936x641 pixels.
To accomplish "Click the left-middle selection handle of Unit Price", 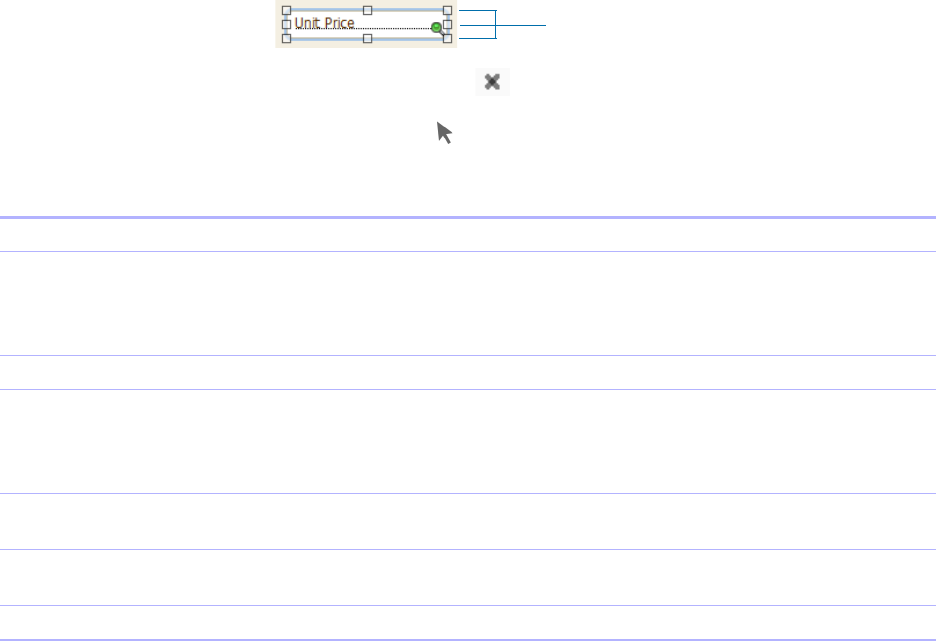I will (287, 24).
